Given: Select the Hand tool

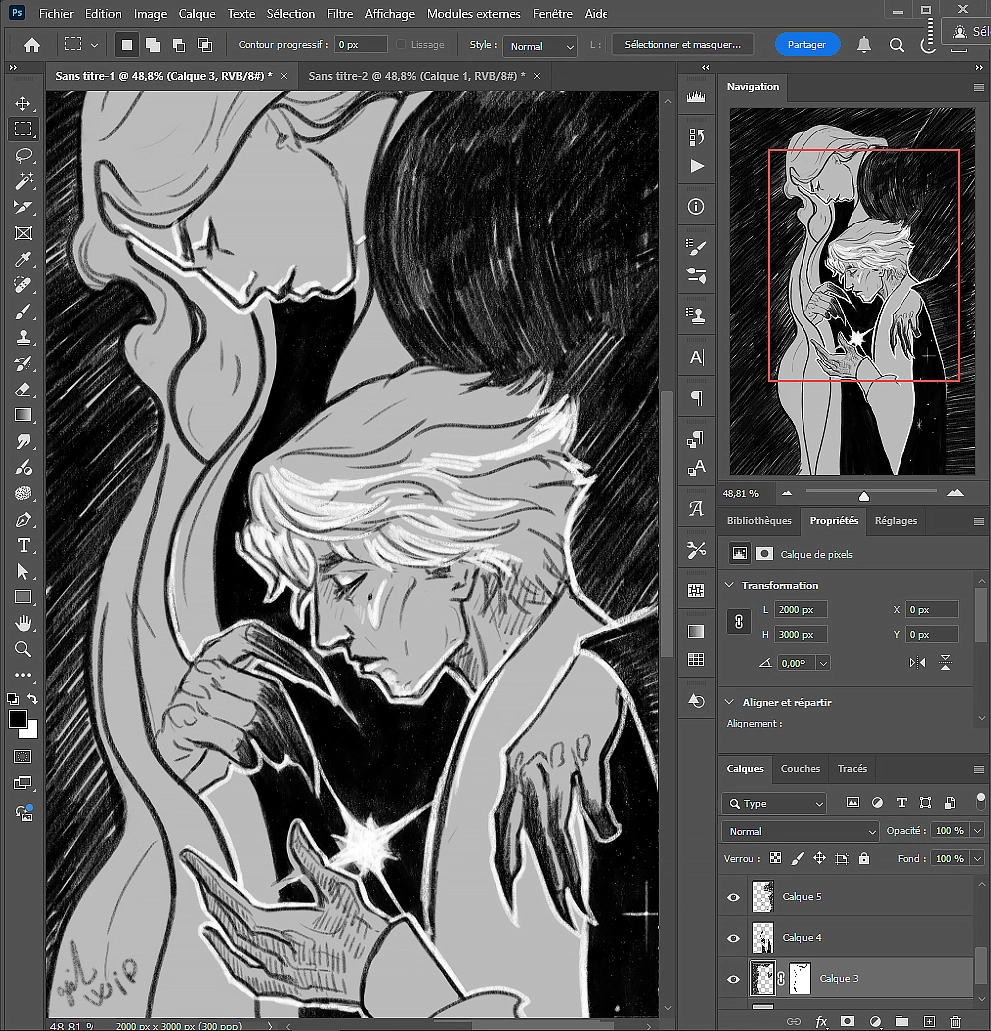Looking at the screenshot, I should 23,623.
